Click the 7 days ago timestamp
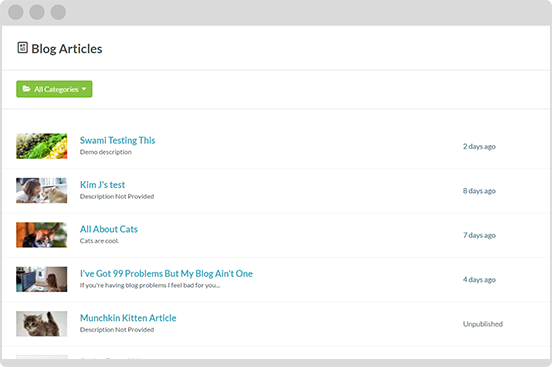552x368 pixels. click(479, 235)
